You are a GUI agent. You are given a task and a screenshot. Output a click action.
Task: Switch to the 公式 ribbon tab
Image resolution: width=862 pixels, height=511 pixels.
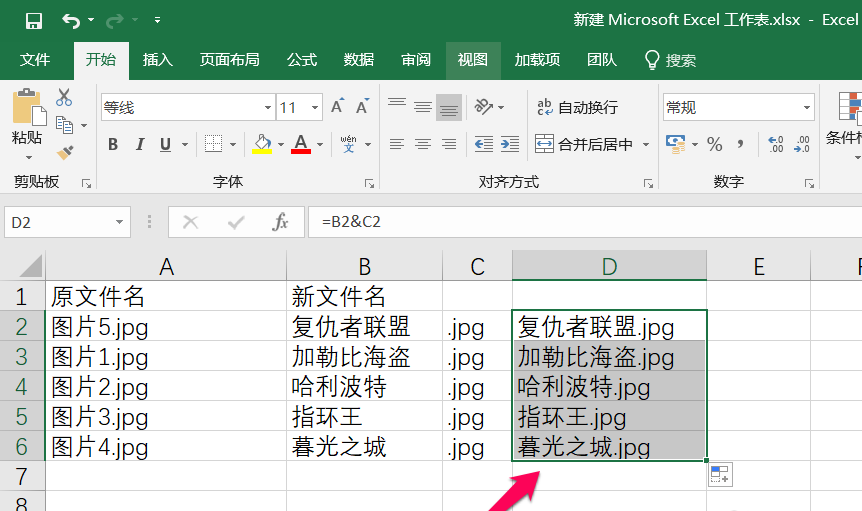pos(302,60)
